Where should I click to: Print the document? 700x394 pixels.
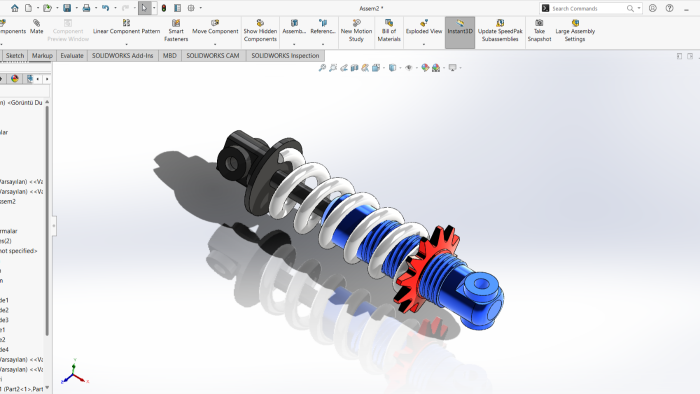click(x=86, y=8)
